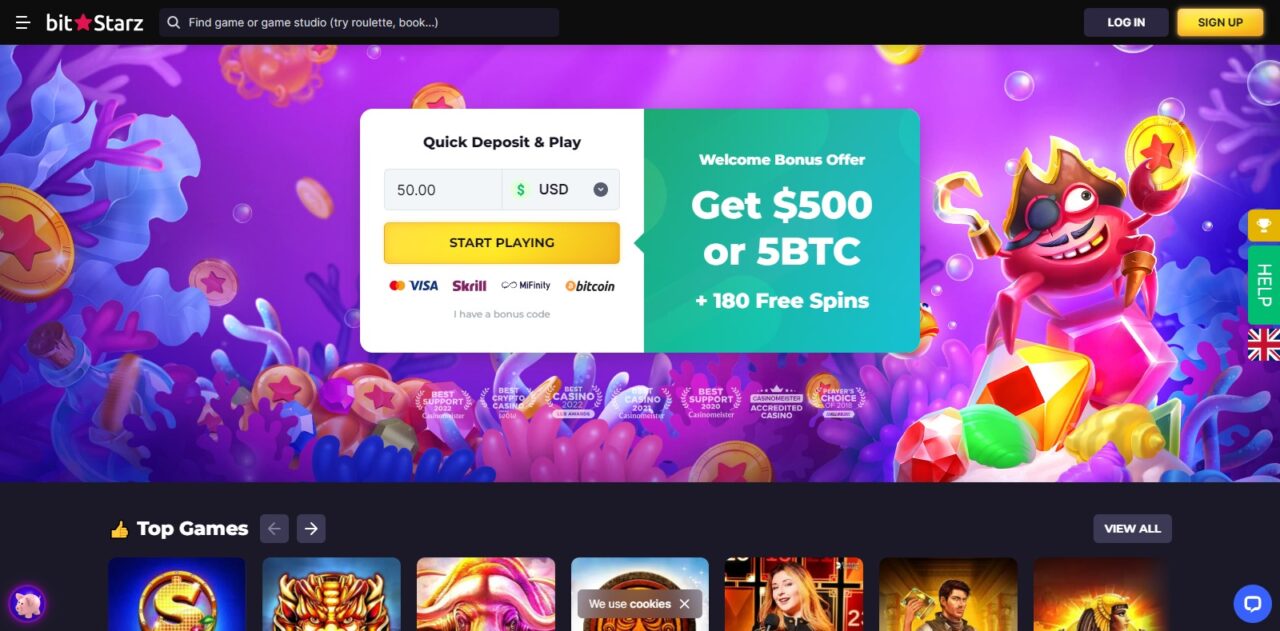Image resolution: width=1280 pixels, height=631 pixels.
Task: Click VIEW ALL for Top Games
Action: [x=1132, y=528]
